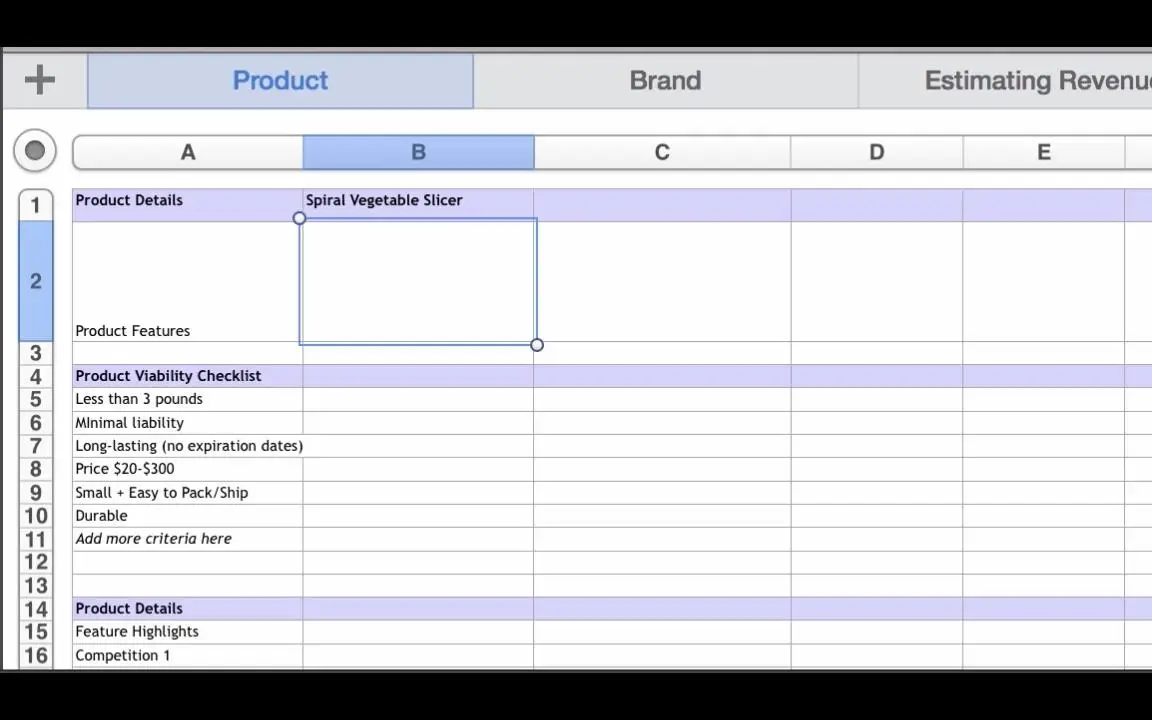Select column C header

[x=662, y=152]
